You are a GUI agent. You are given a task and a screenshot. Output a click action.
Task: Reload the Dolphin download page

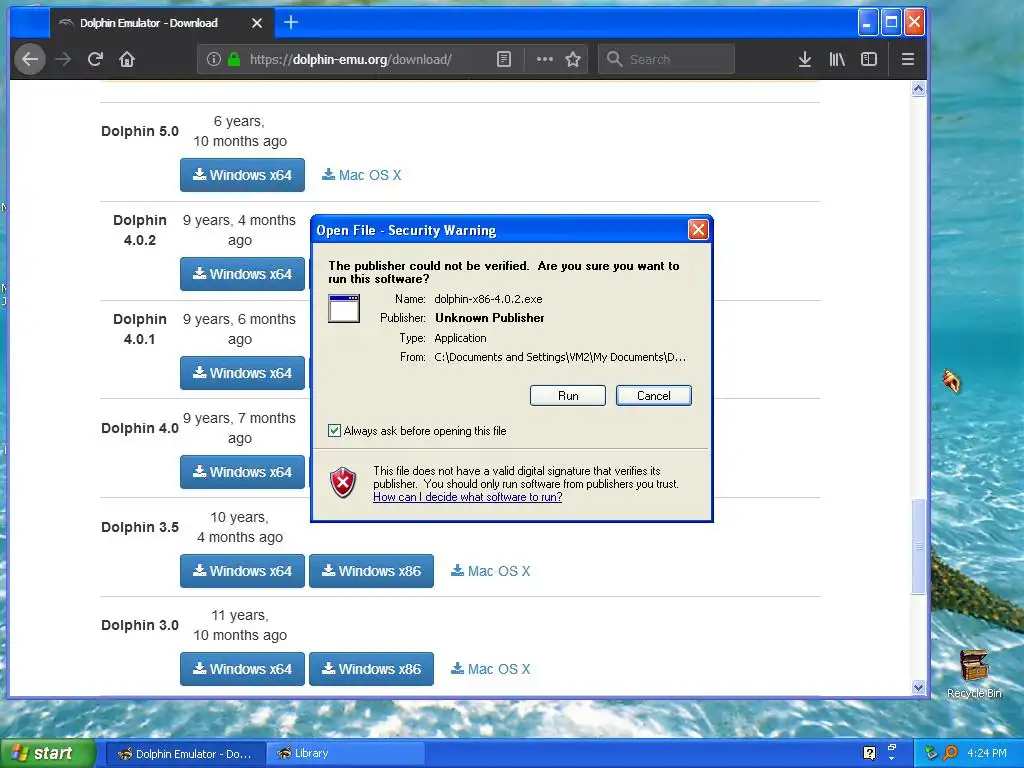95,59
